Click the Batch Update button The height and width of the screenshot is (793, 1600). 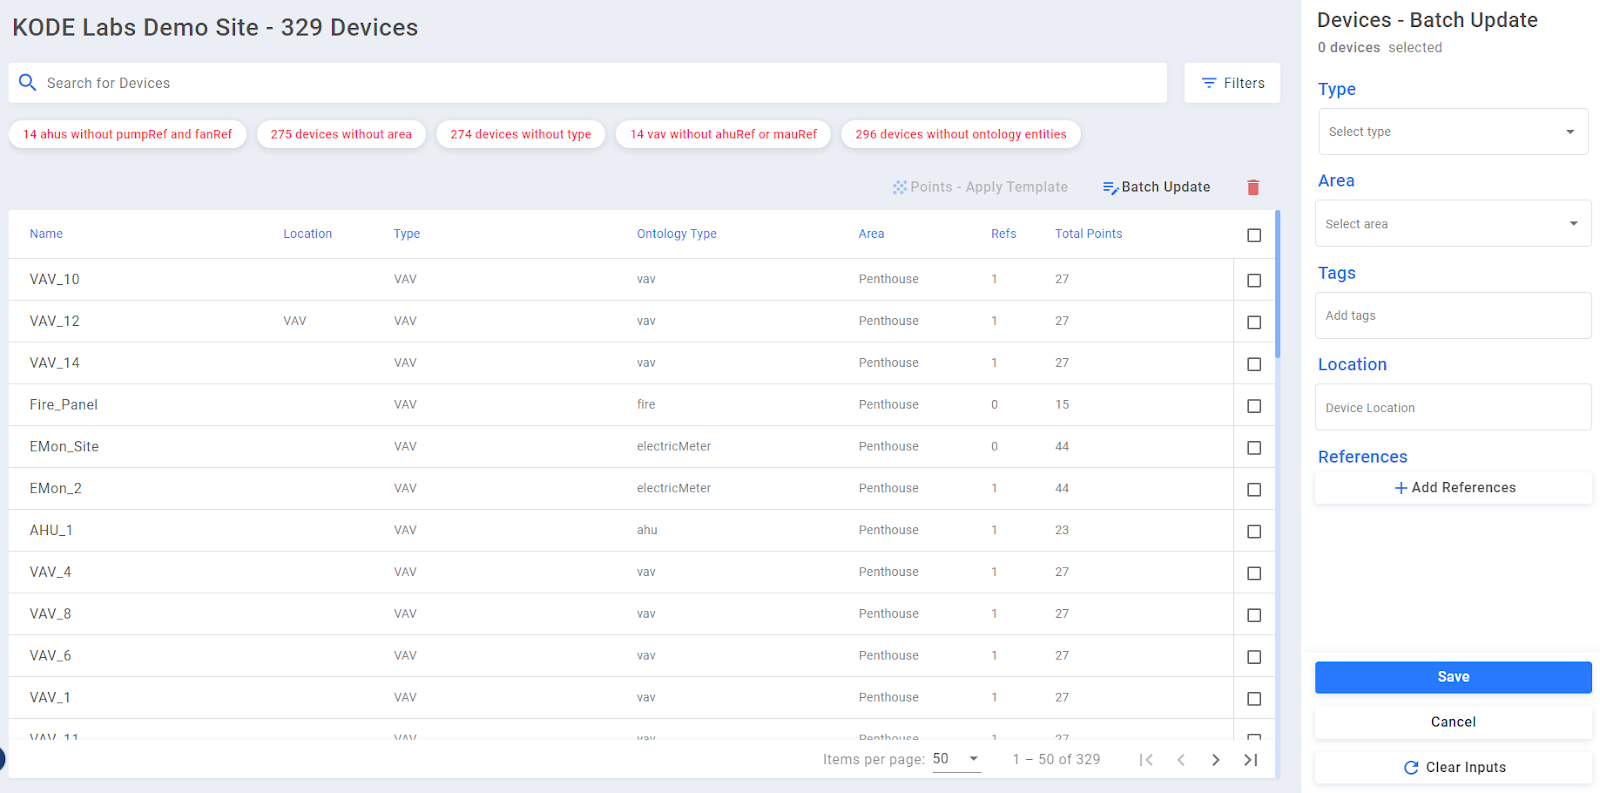tap(1156, 187)
